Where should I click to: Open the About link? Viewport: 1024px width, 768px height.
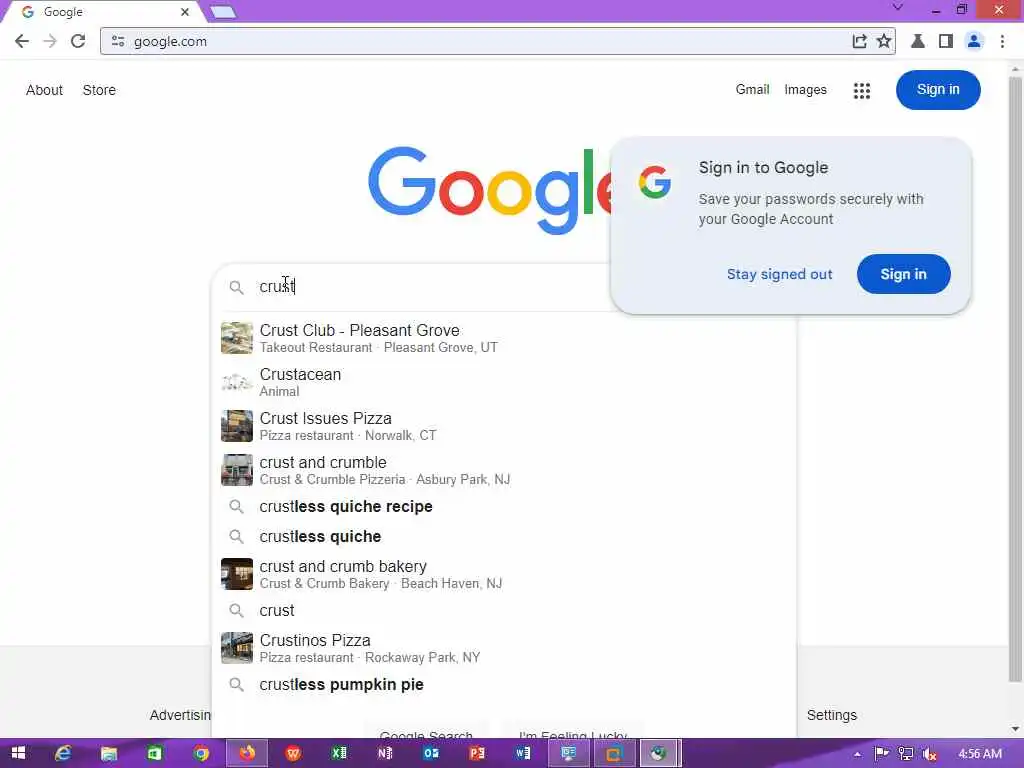coord(44,90)
